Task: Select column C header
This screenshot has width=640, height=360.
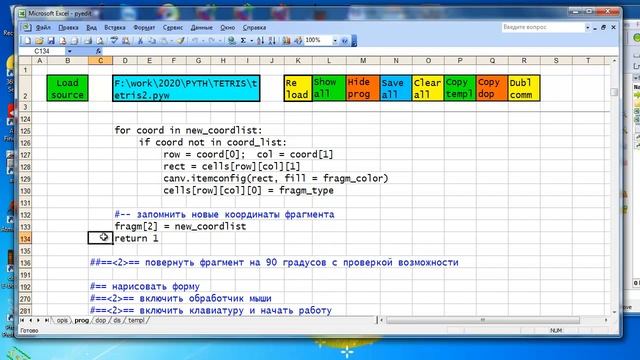Action: click(100, 61)
